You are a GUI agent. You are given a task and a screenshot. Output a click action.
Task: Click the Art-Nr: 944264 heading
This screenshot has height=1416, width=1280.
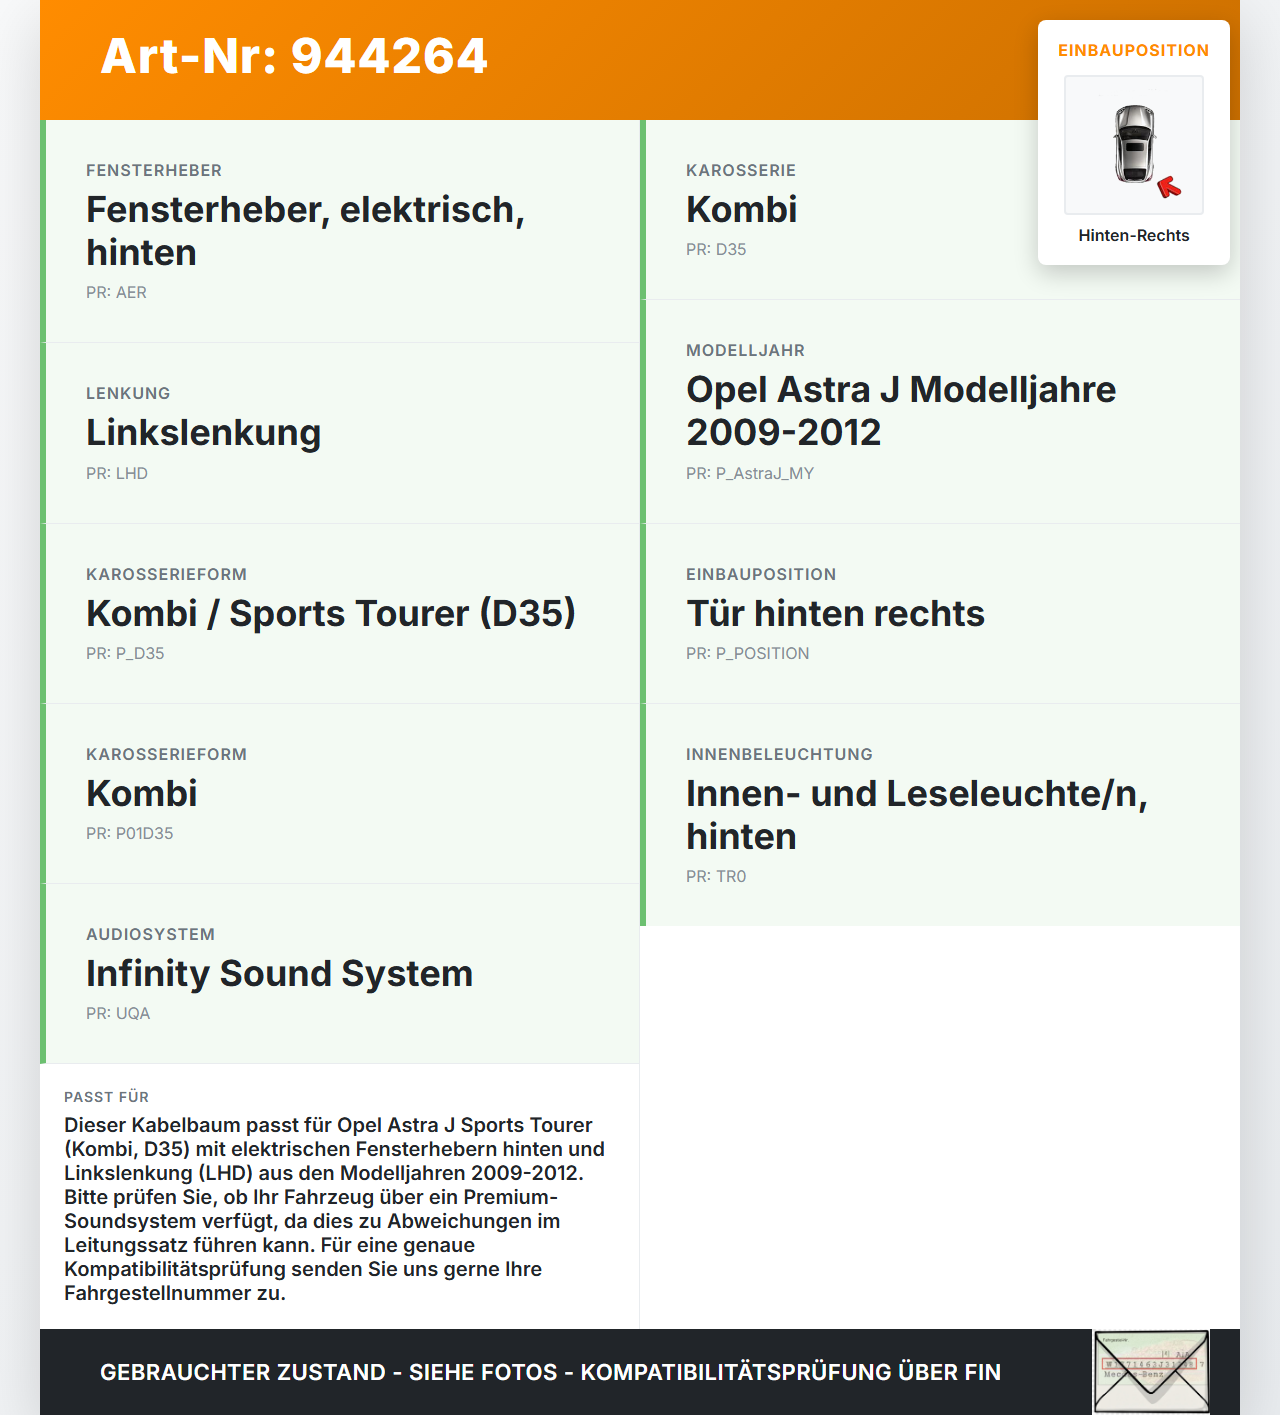coord(294,56)
